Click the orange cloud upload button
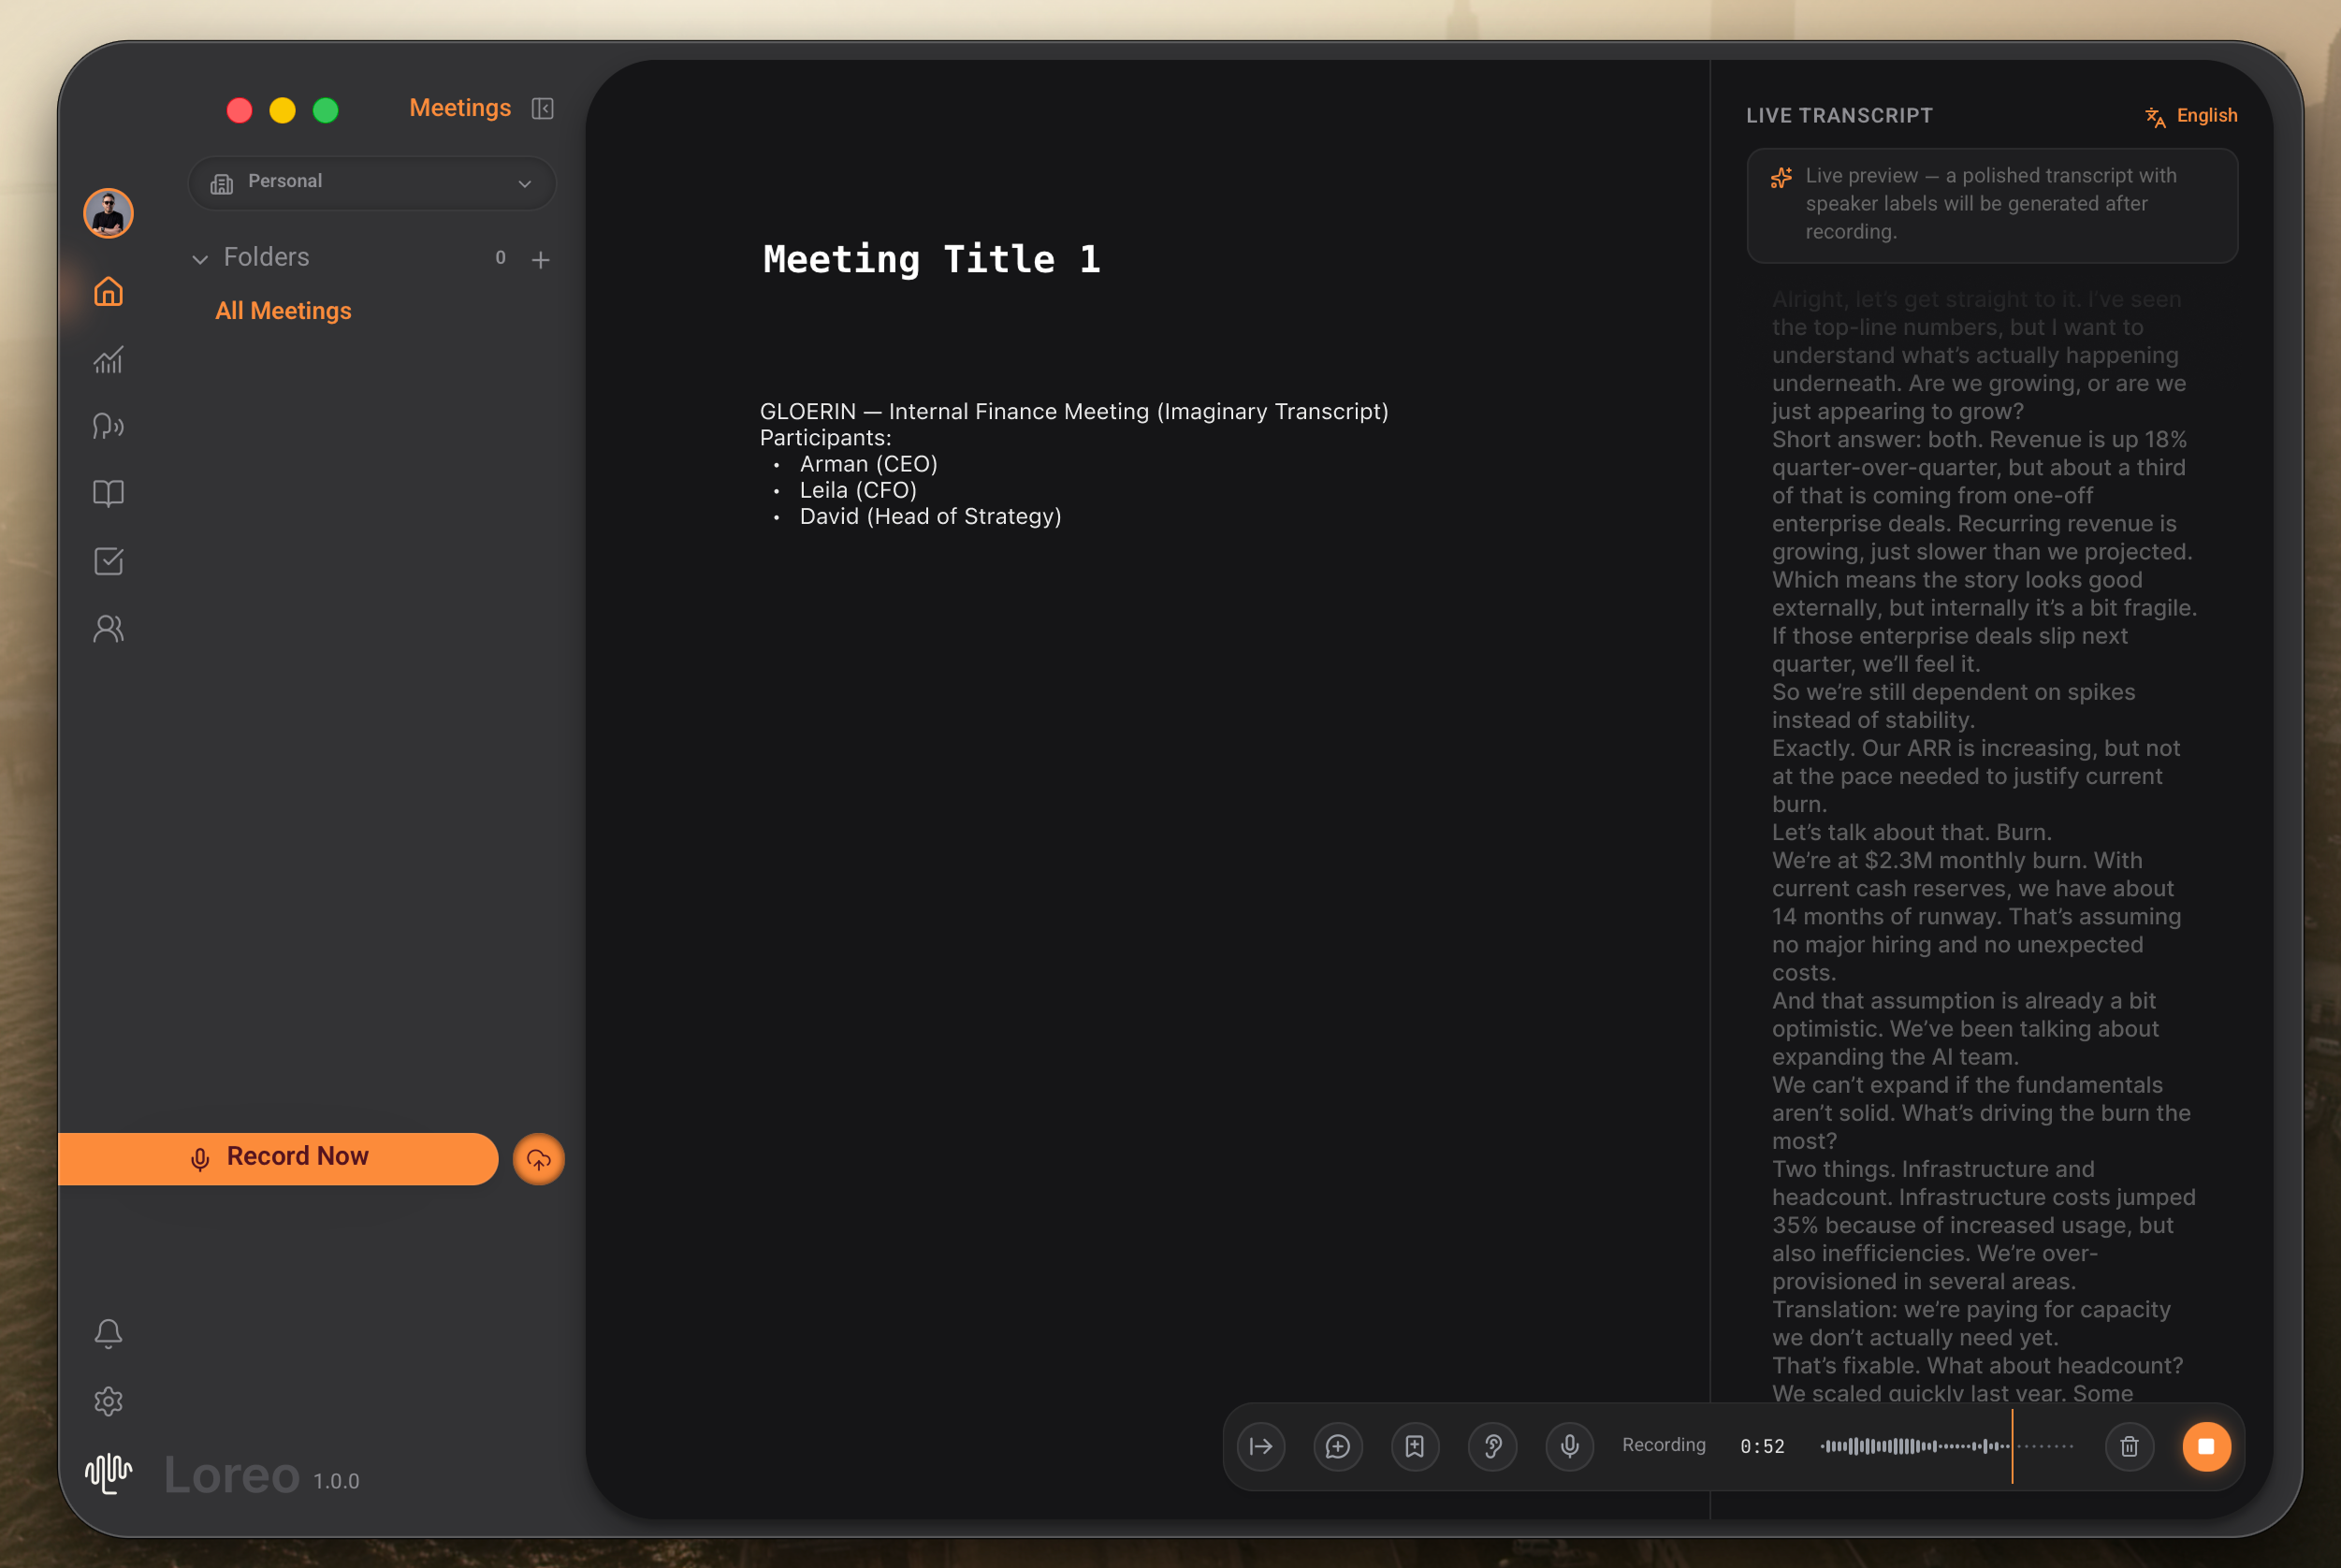 tap(538, 1159)
